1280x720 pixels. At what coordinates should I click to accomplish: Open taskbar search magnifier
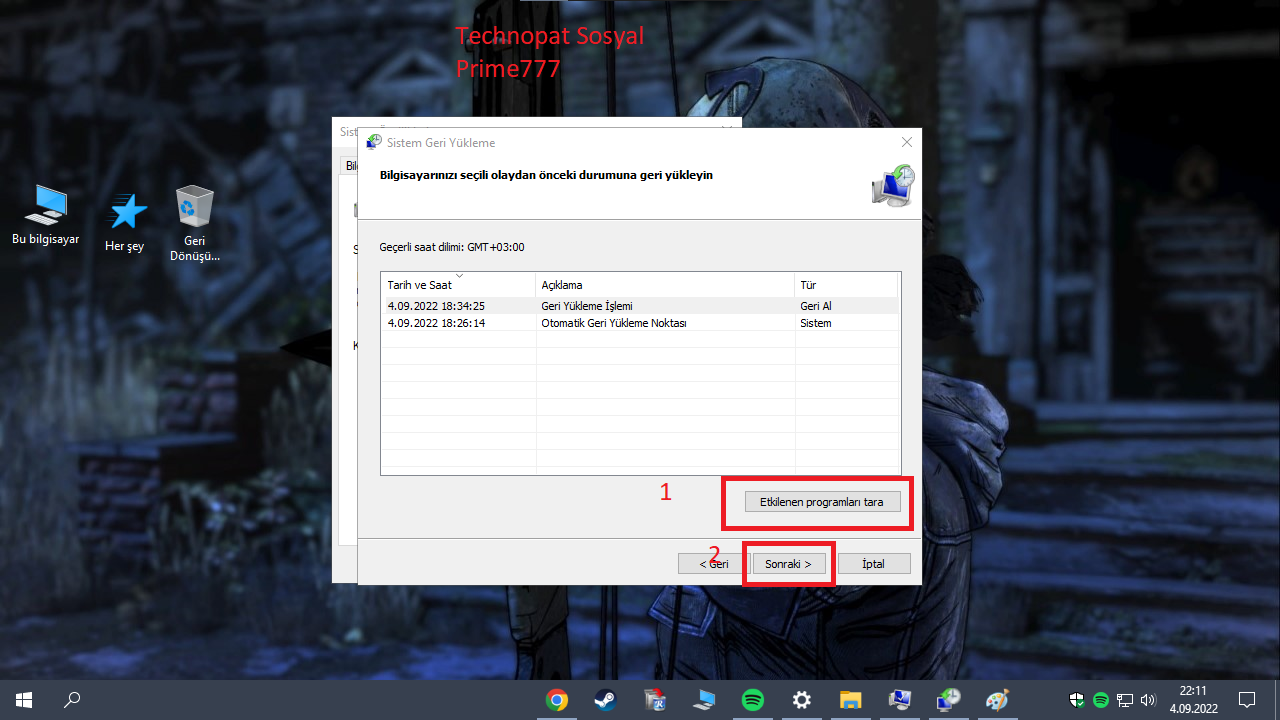(72, 700)
